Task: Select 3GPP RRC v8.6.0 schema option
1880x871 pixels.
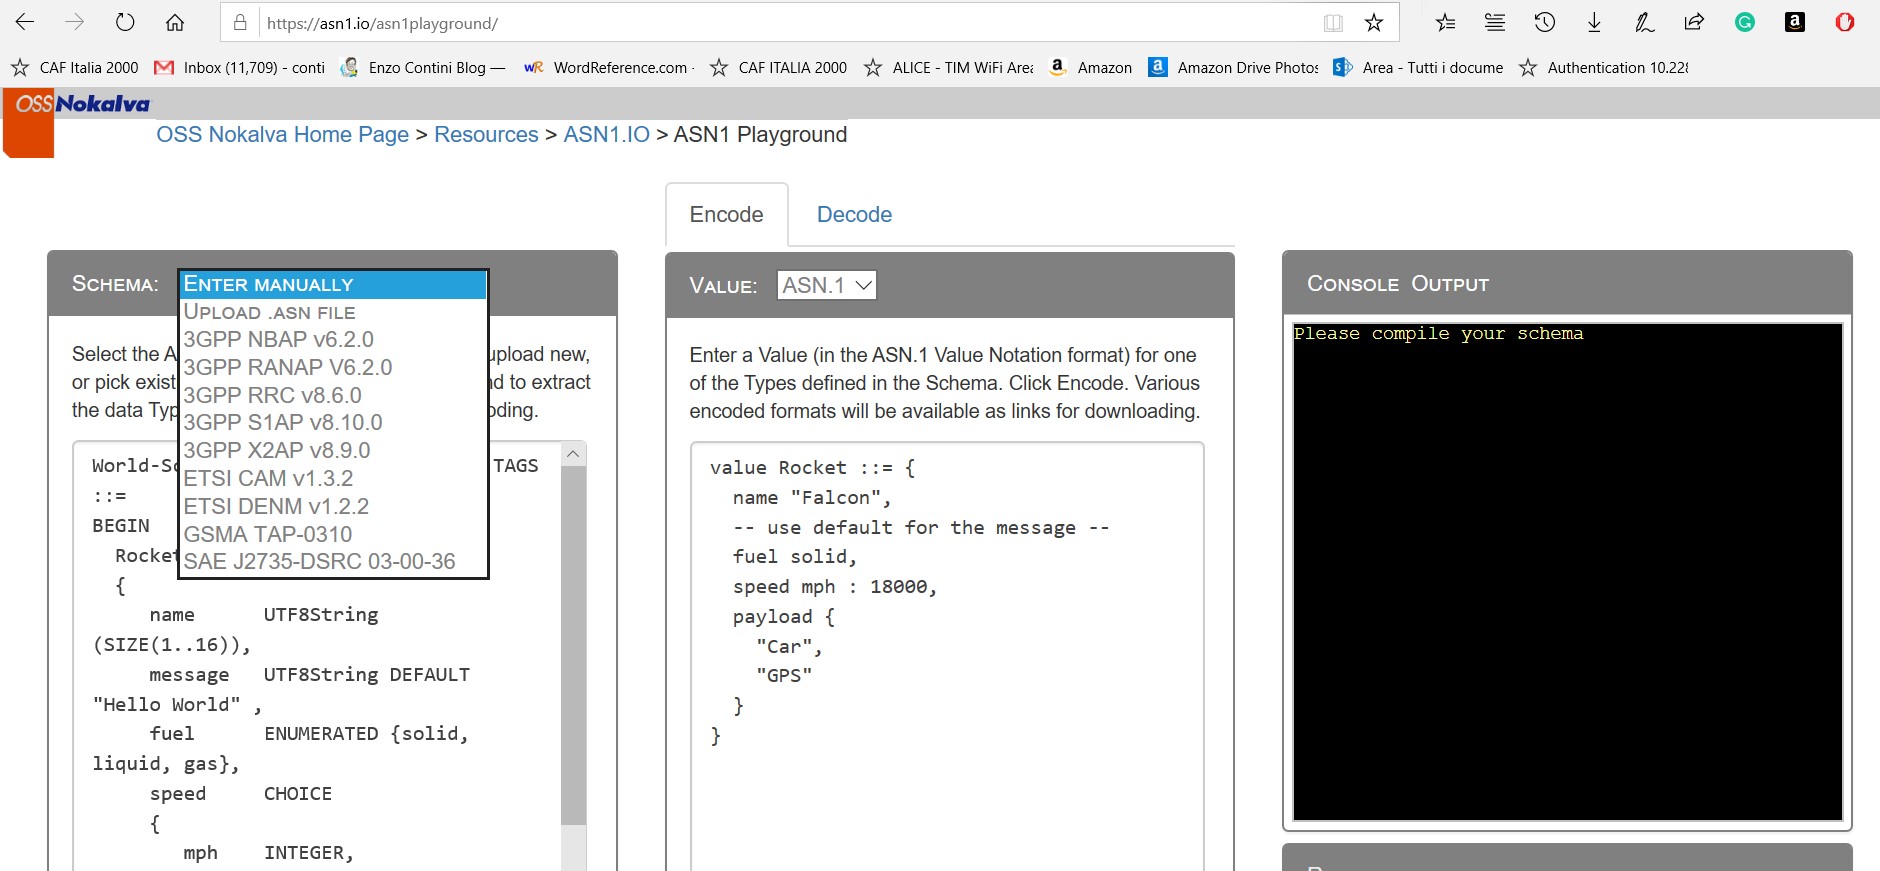Action: pyautogui.click(x=272, y=395)
